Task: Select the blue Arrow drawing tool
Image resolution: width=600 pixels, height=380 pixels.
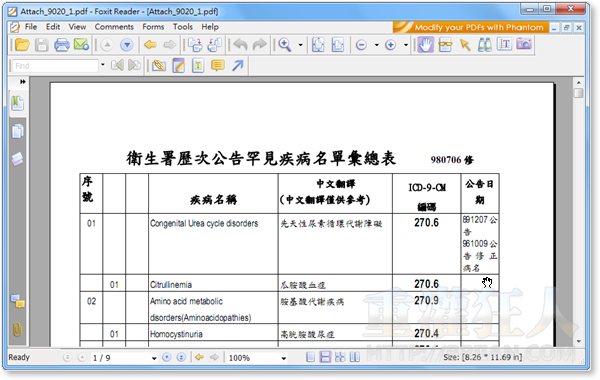Action: pos(238,66)
